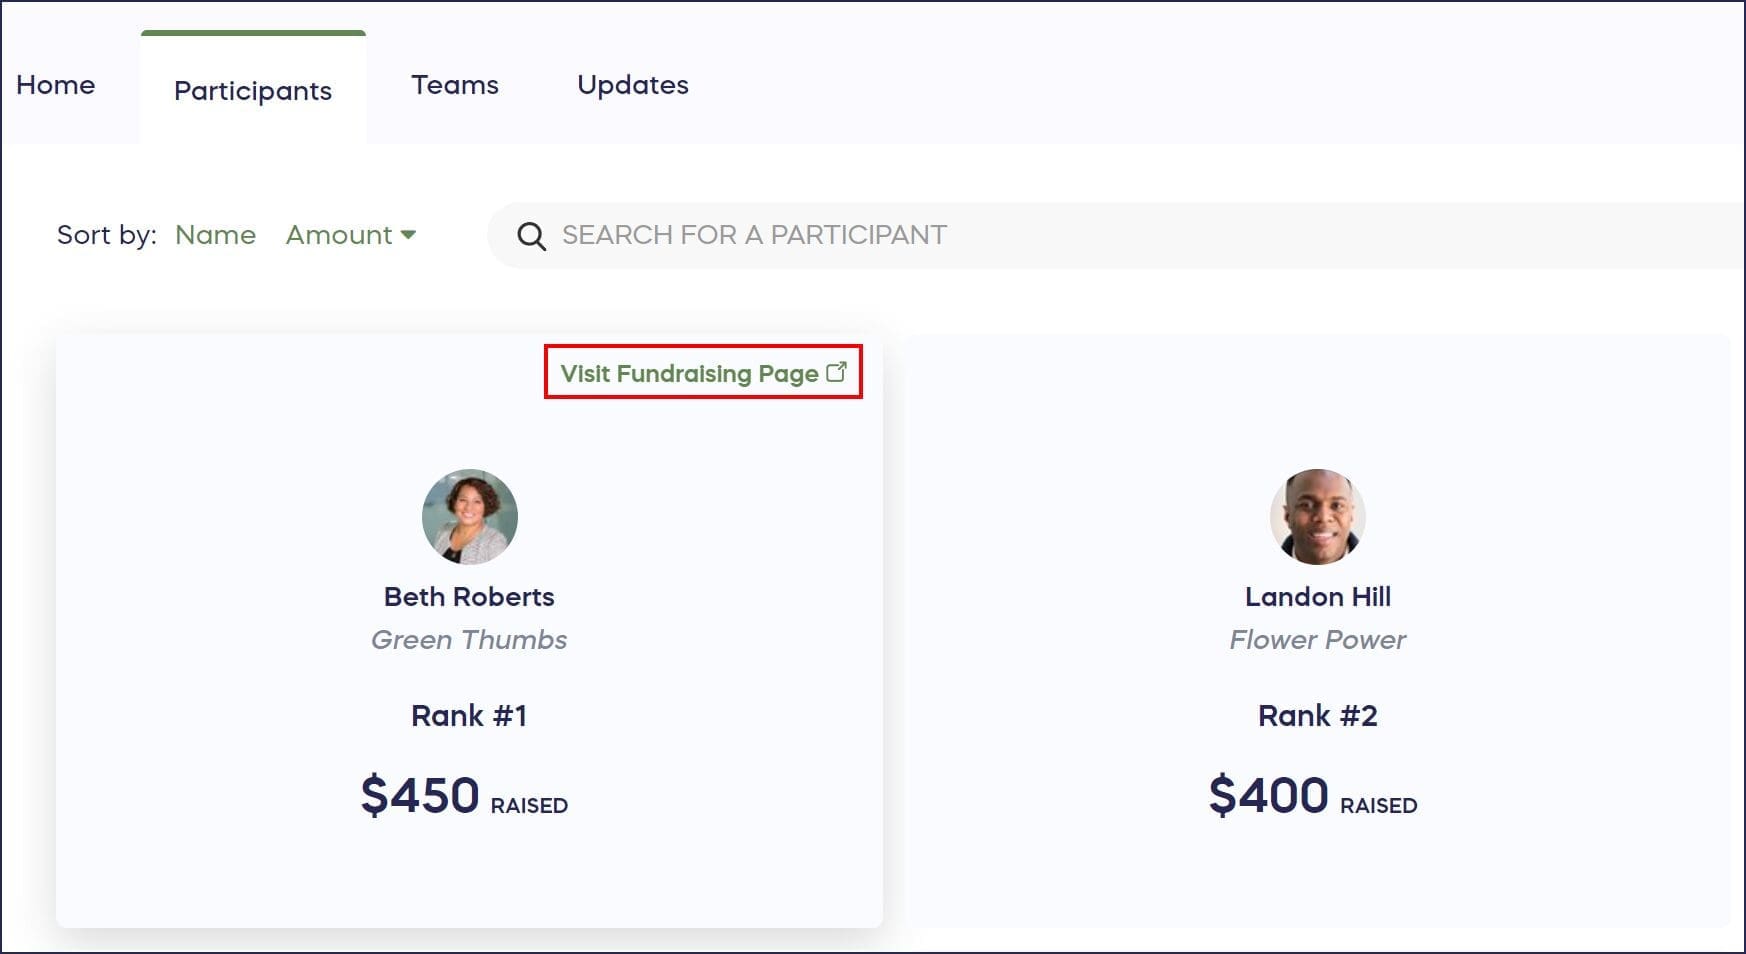Image resolution: width=1746 pixels, height=954 pixels.
Task: Go to the Home tab
Action: click(56, 85)
